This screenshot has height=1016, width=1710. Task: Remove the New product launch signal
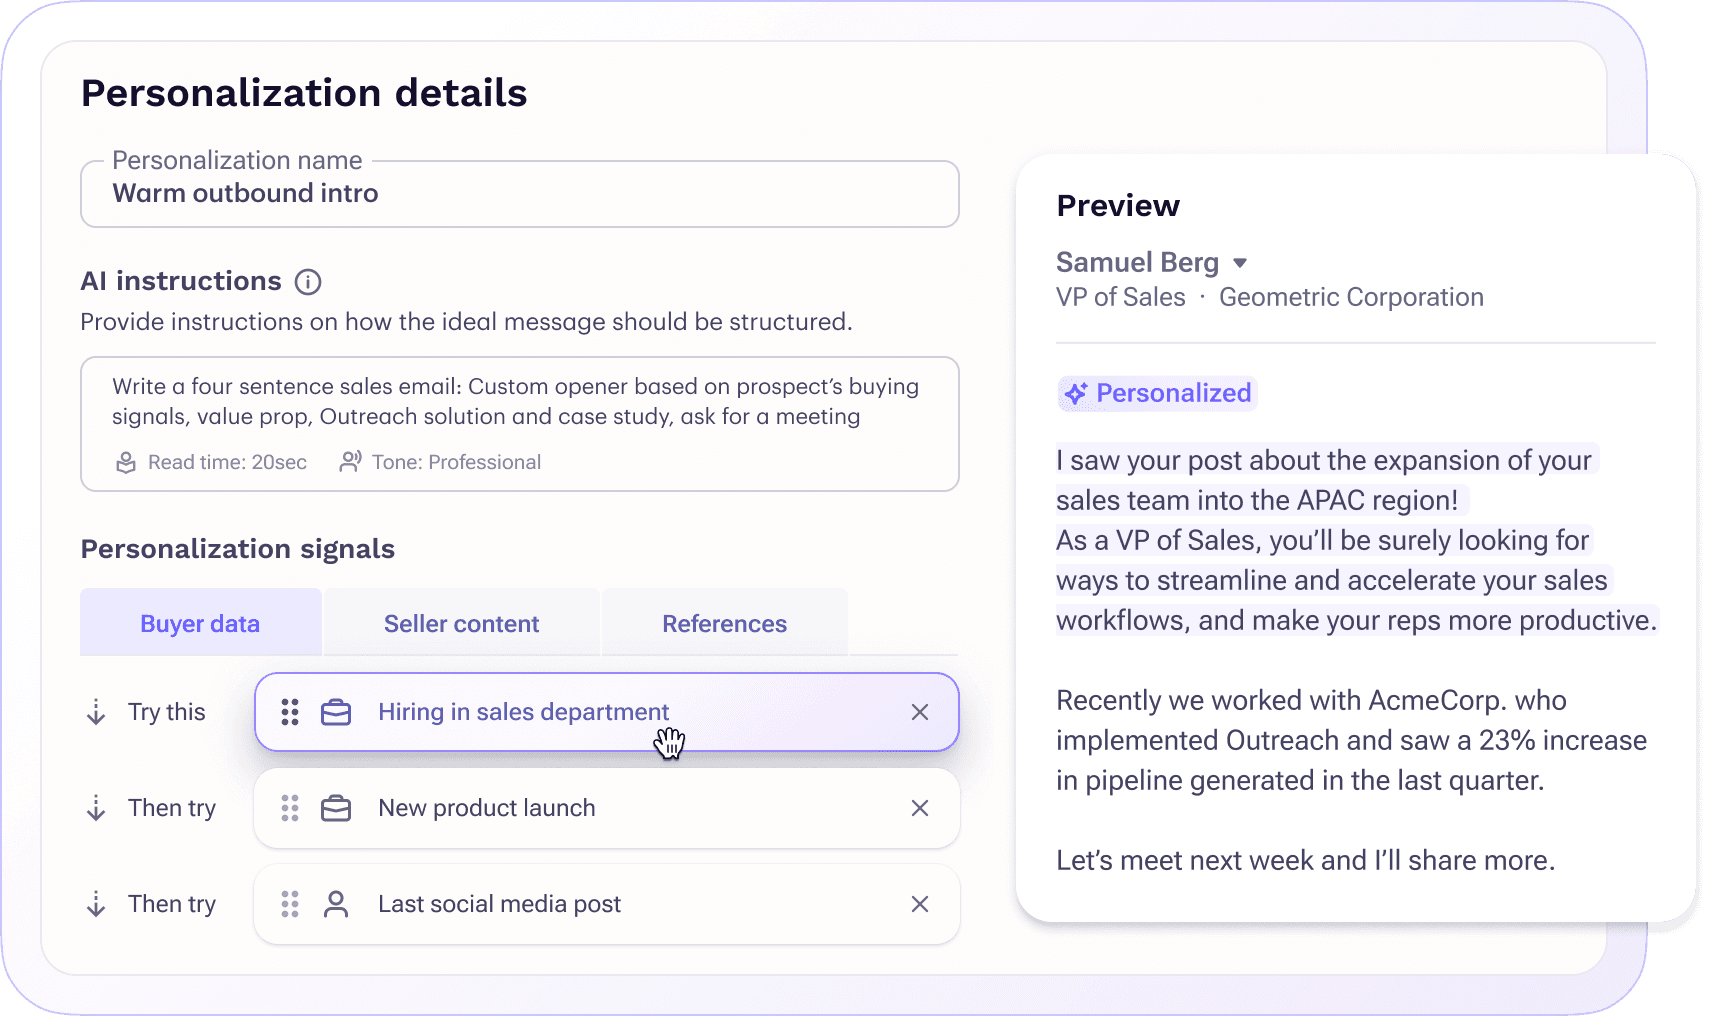tap(919, 808)
